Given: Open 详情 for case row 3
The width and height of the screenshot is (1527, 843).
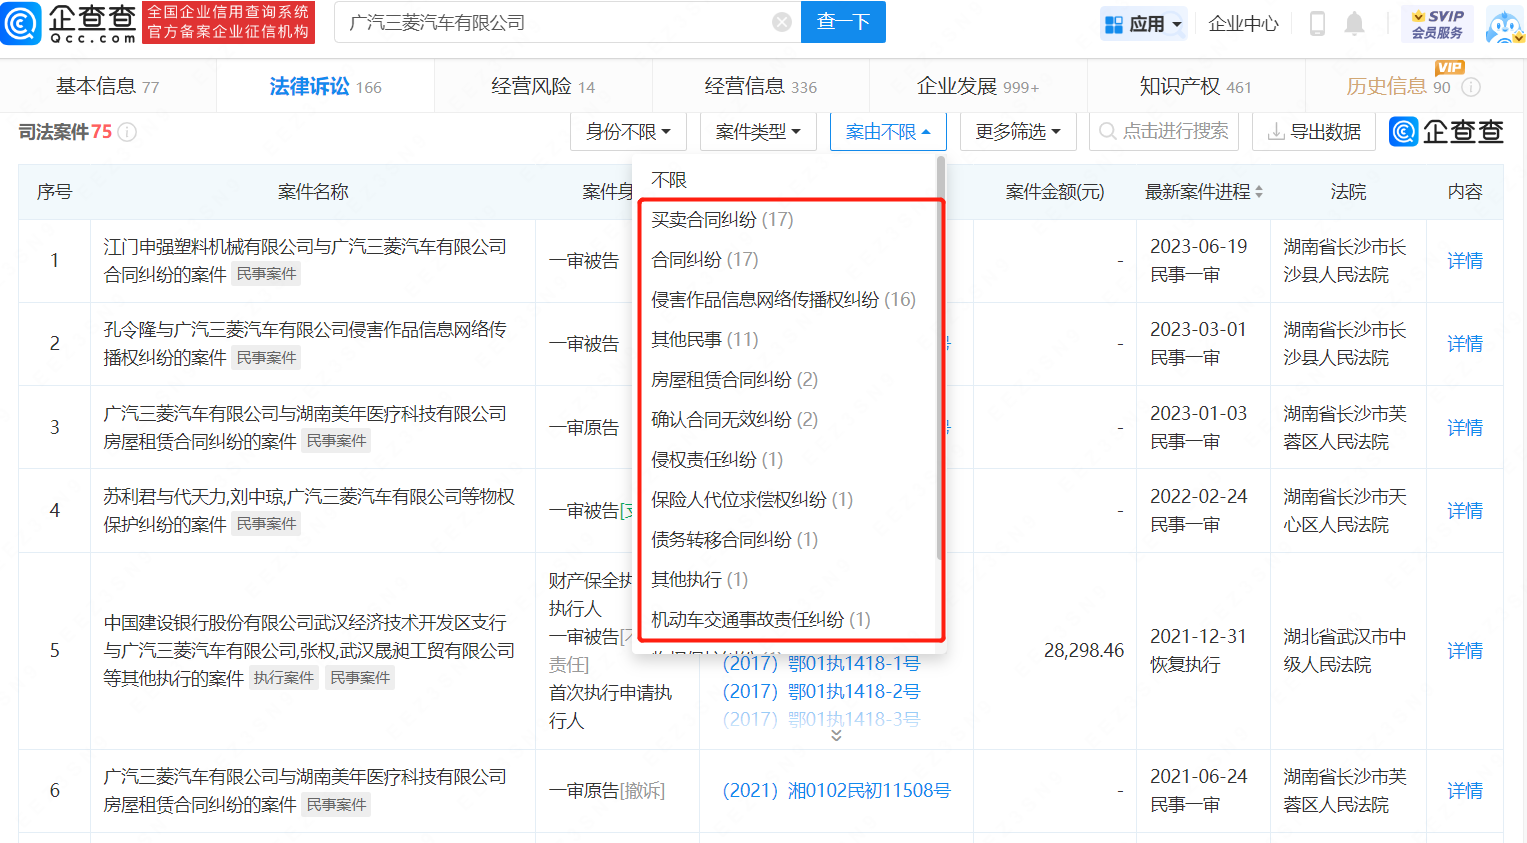Looking at the screenshot, I should pyautogui.click(x=1465, y=428).
